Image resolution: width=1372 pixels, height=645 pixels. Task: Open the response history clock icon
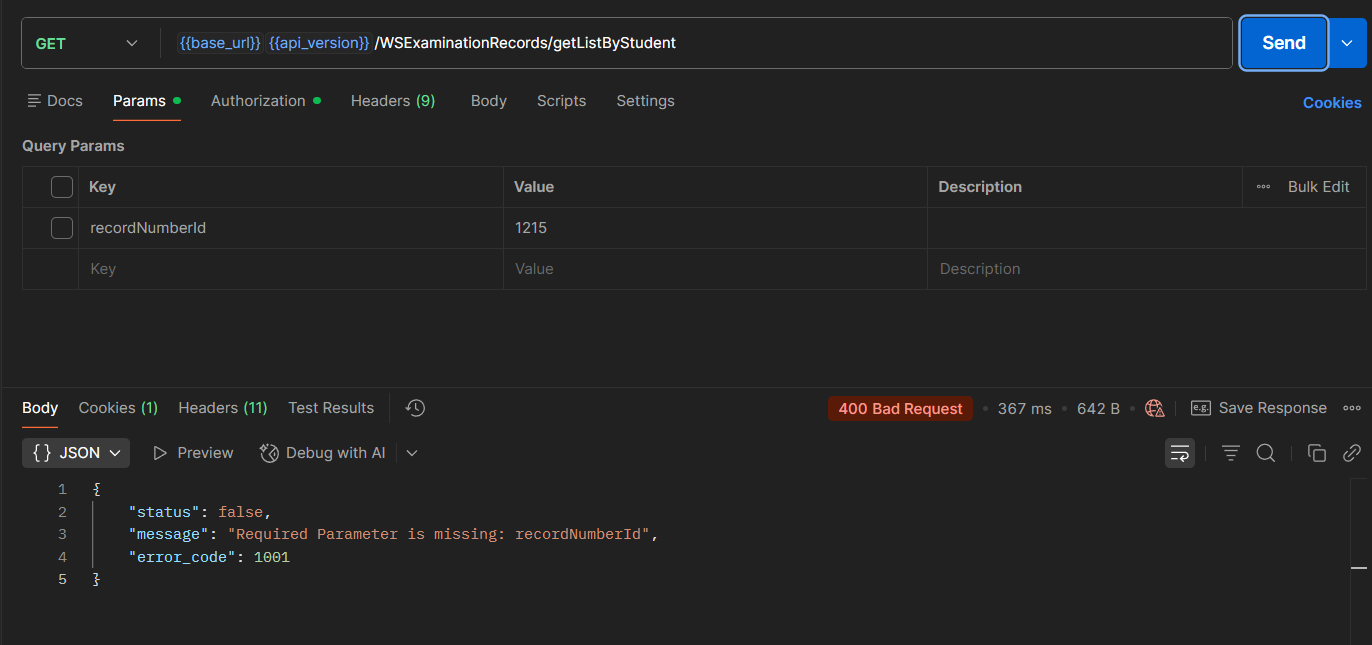coord(416,408)
